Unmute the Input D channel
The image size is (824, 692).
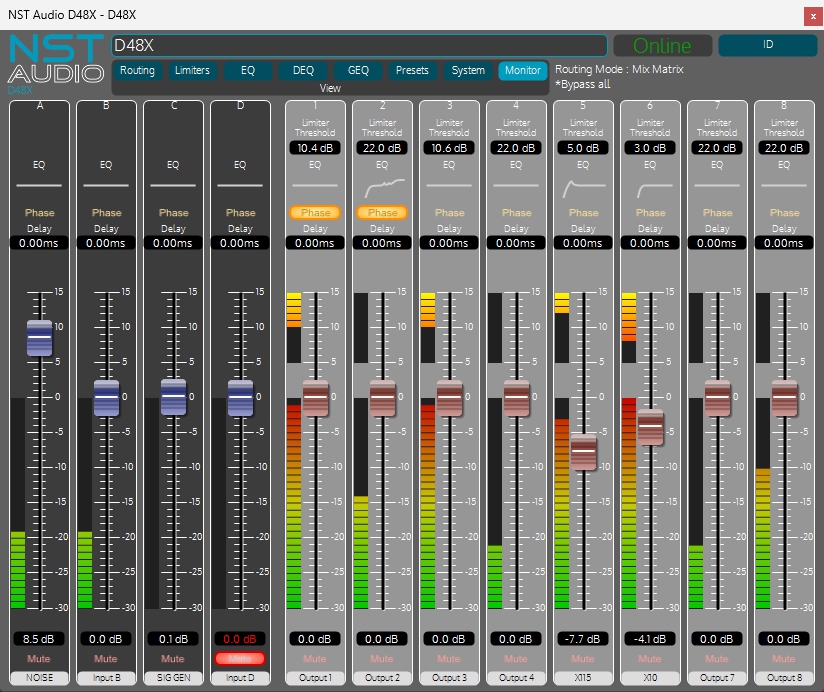pyautogui.click(x=240, y=659)
